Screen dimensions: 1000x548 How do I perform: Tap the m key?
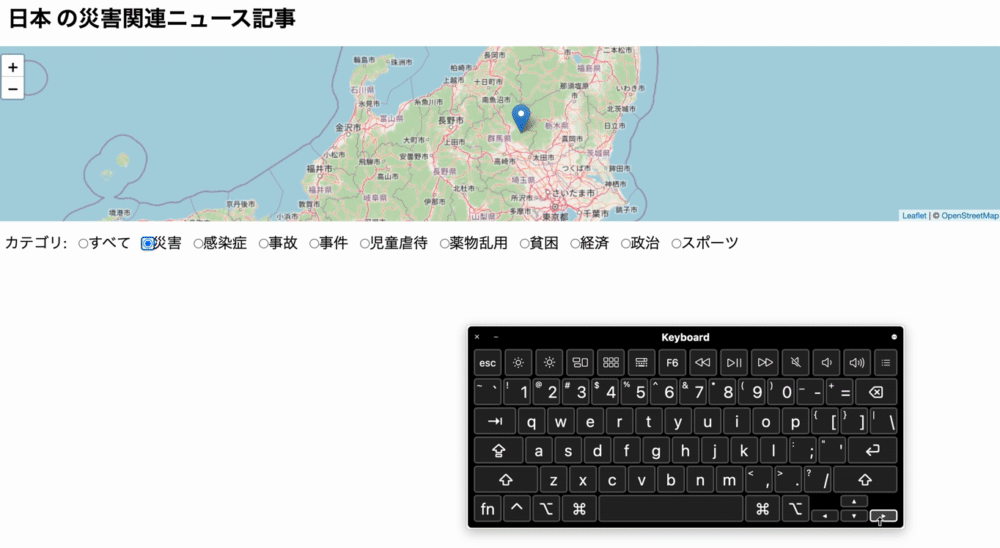(729, 480)
